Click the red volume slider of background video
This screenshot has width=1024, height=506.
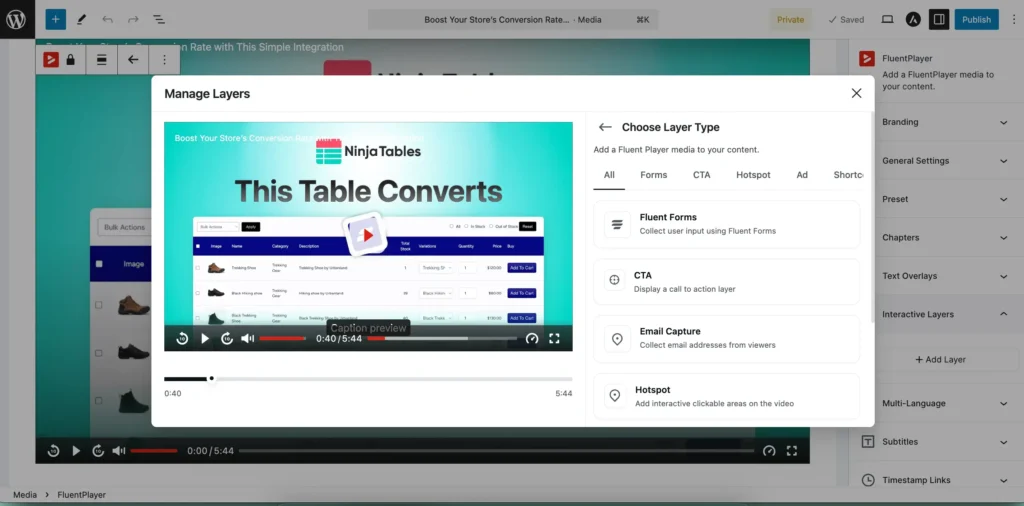(x=153, y=451)
